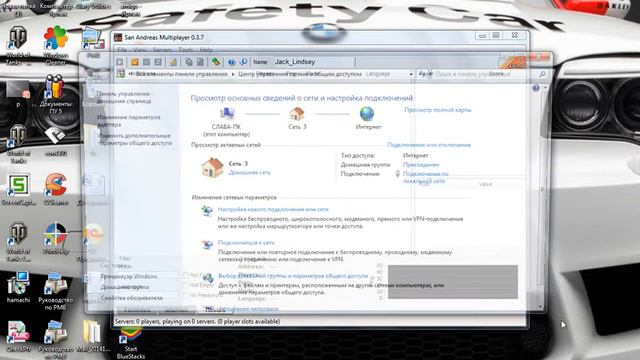Open Подключение по локальной сети link

[426, 177]
